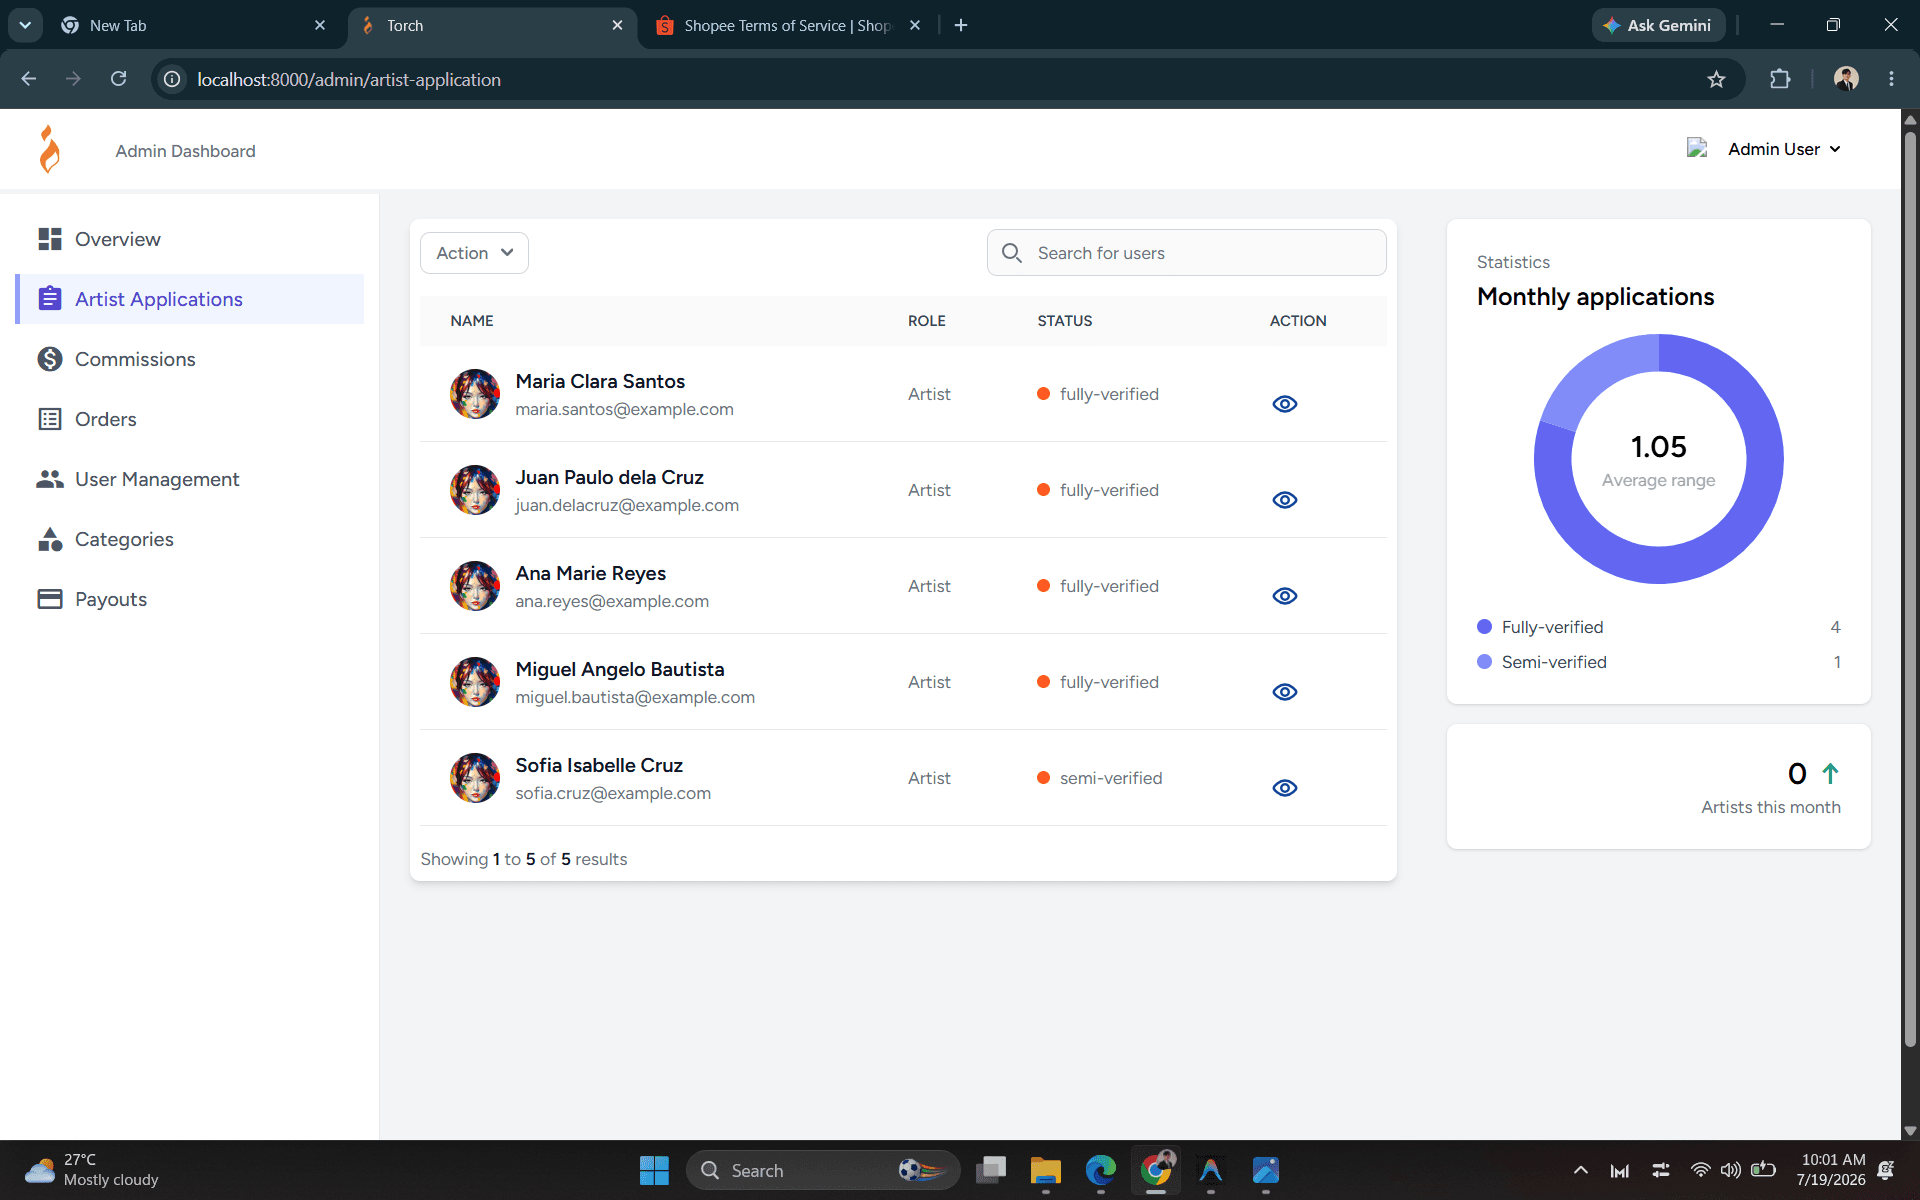The height and width of the screenshot is (1200, 1920).
Task: Focus the Search for users field
Action: click(1186, 253)
